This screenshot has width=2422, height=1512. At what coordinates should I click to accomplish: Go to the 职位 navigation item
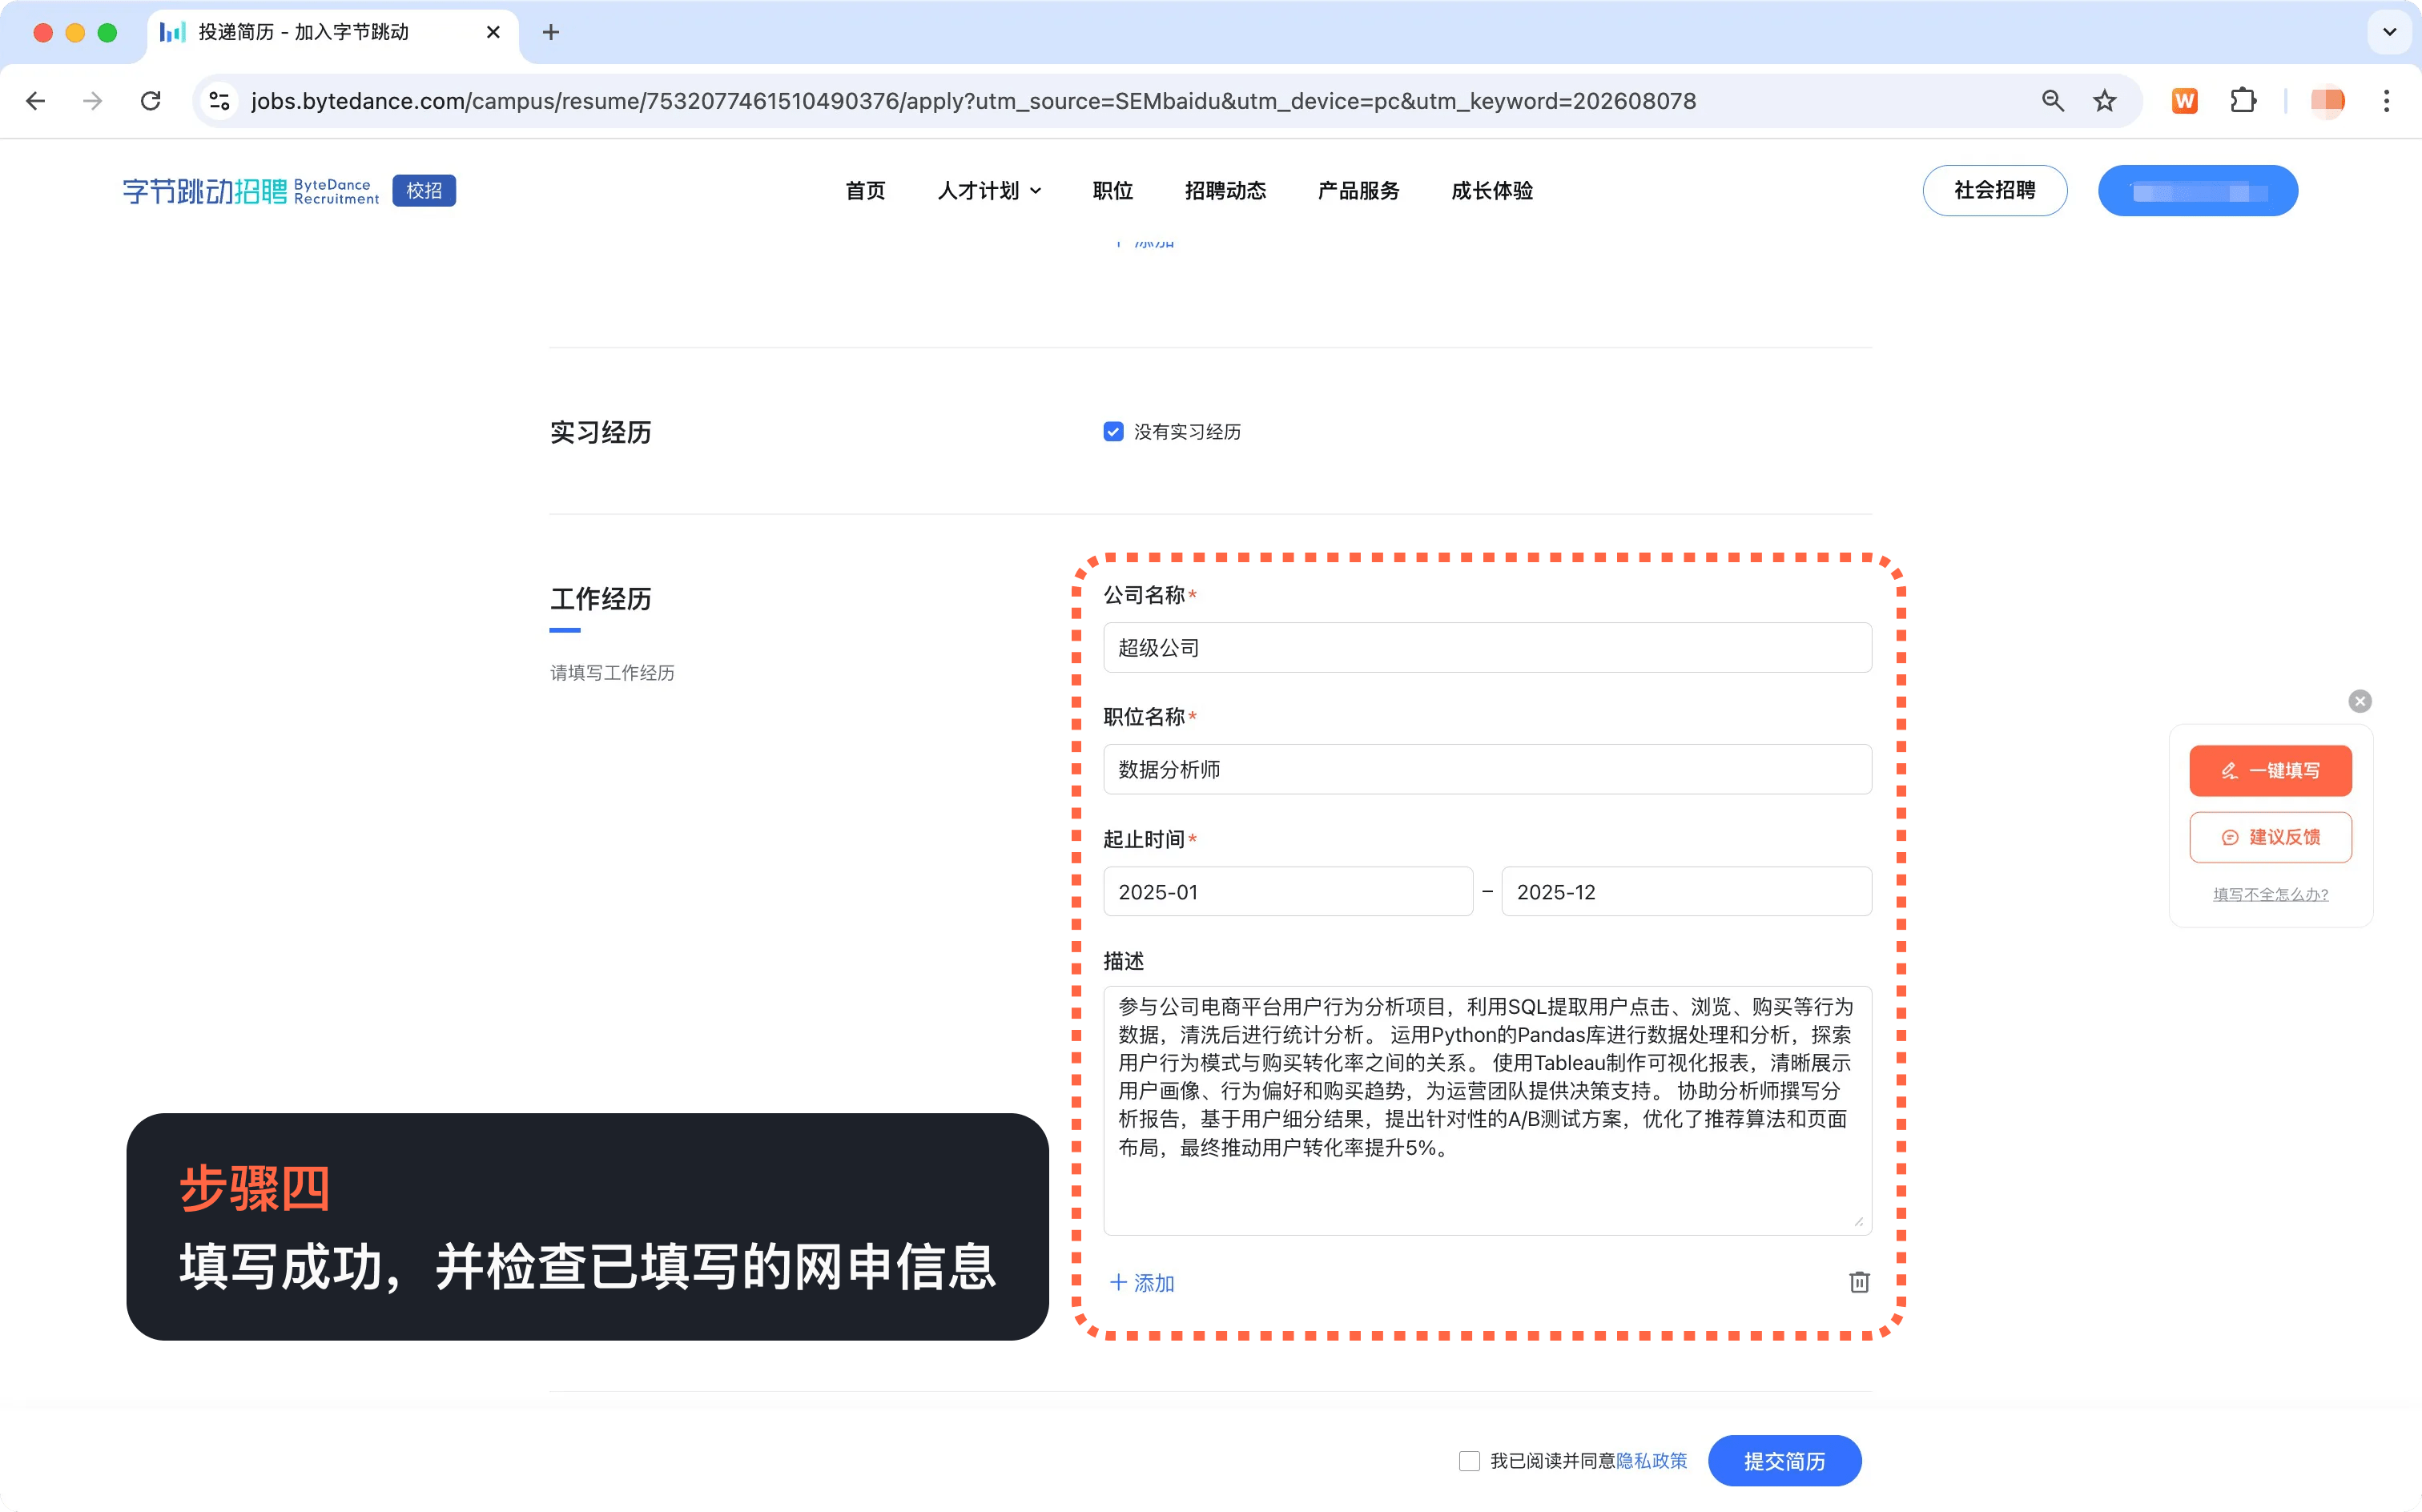click(1112, 191)
